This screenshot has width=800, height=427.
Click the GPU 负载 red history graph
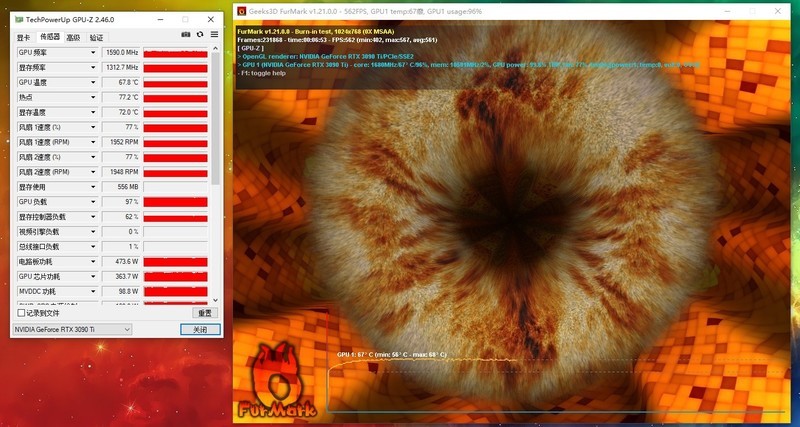[x=176, y=202]
